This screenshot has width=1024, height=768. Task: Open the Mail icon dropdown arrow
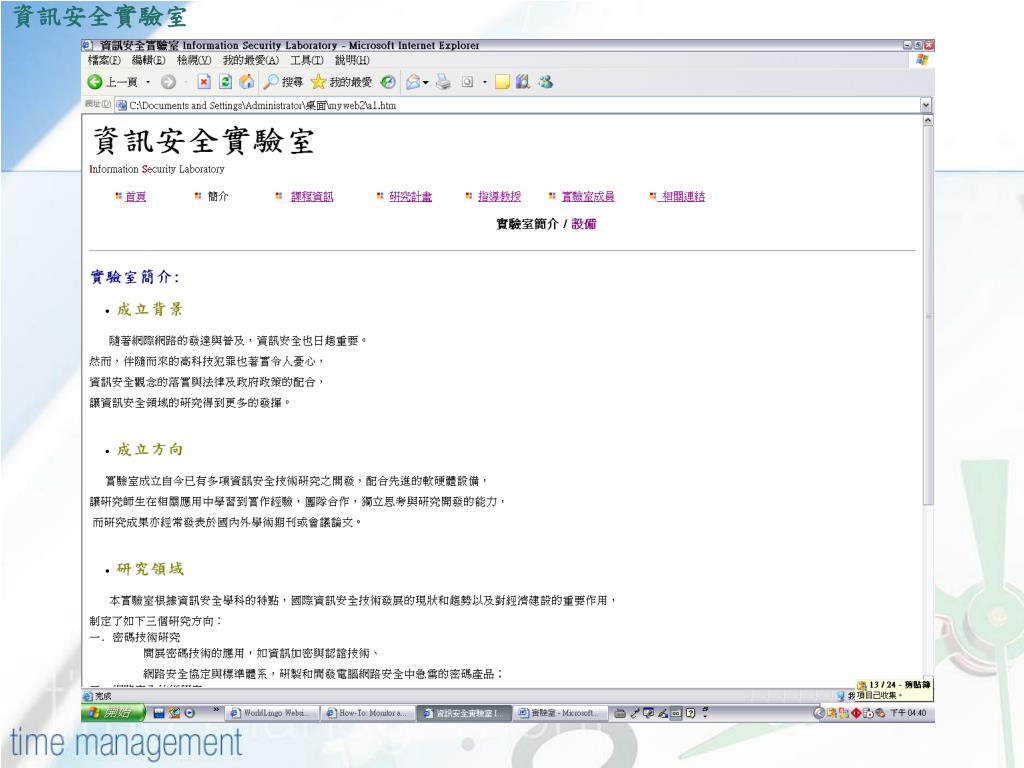425,82
